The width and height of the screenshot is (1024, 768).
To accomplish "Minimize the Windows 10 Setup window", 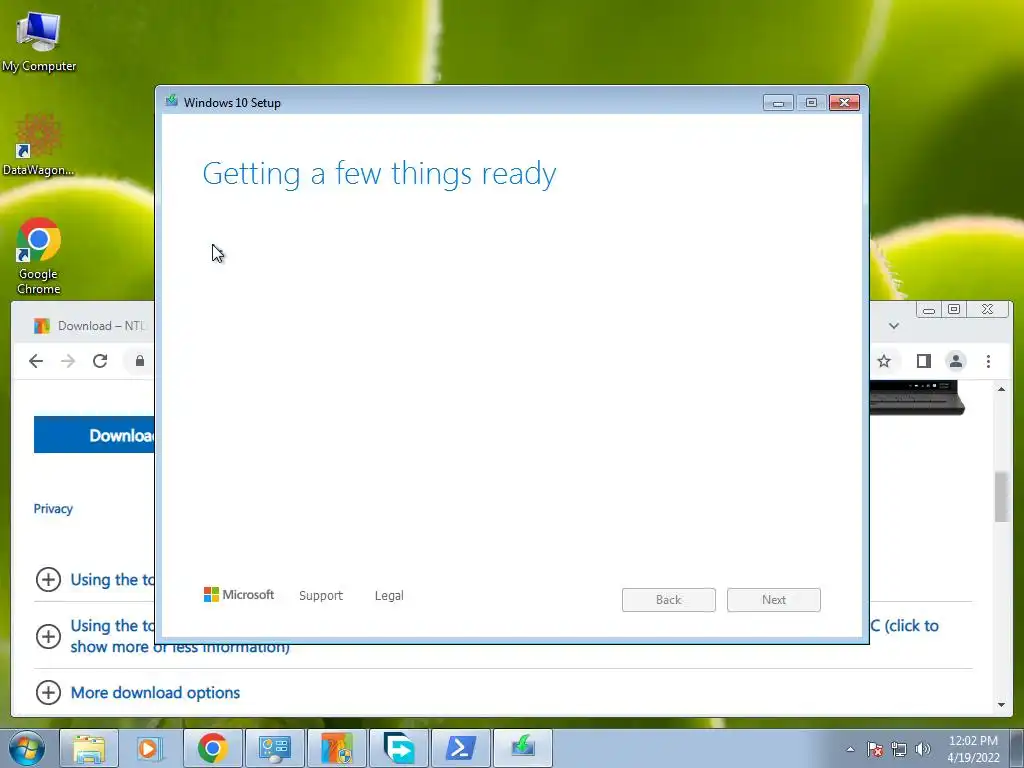I will point(778,103).
